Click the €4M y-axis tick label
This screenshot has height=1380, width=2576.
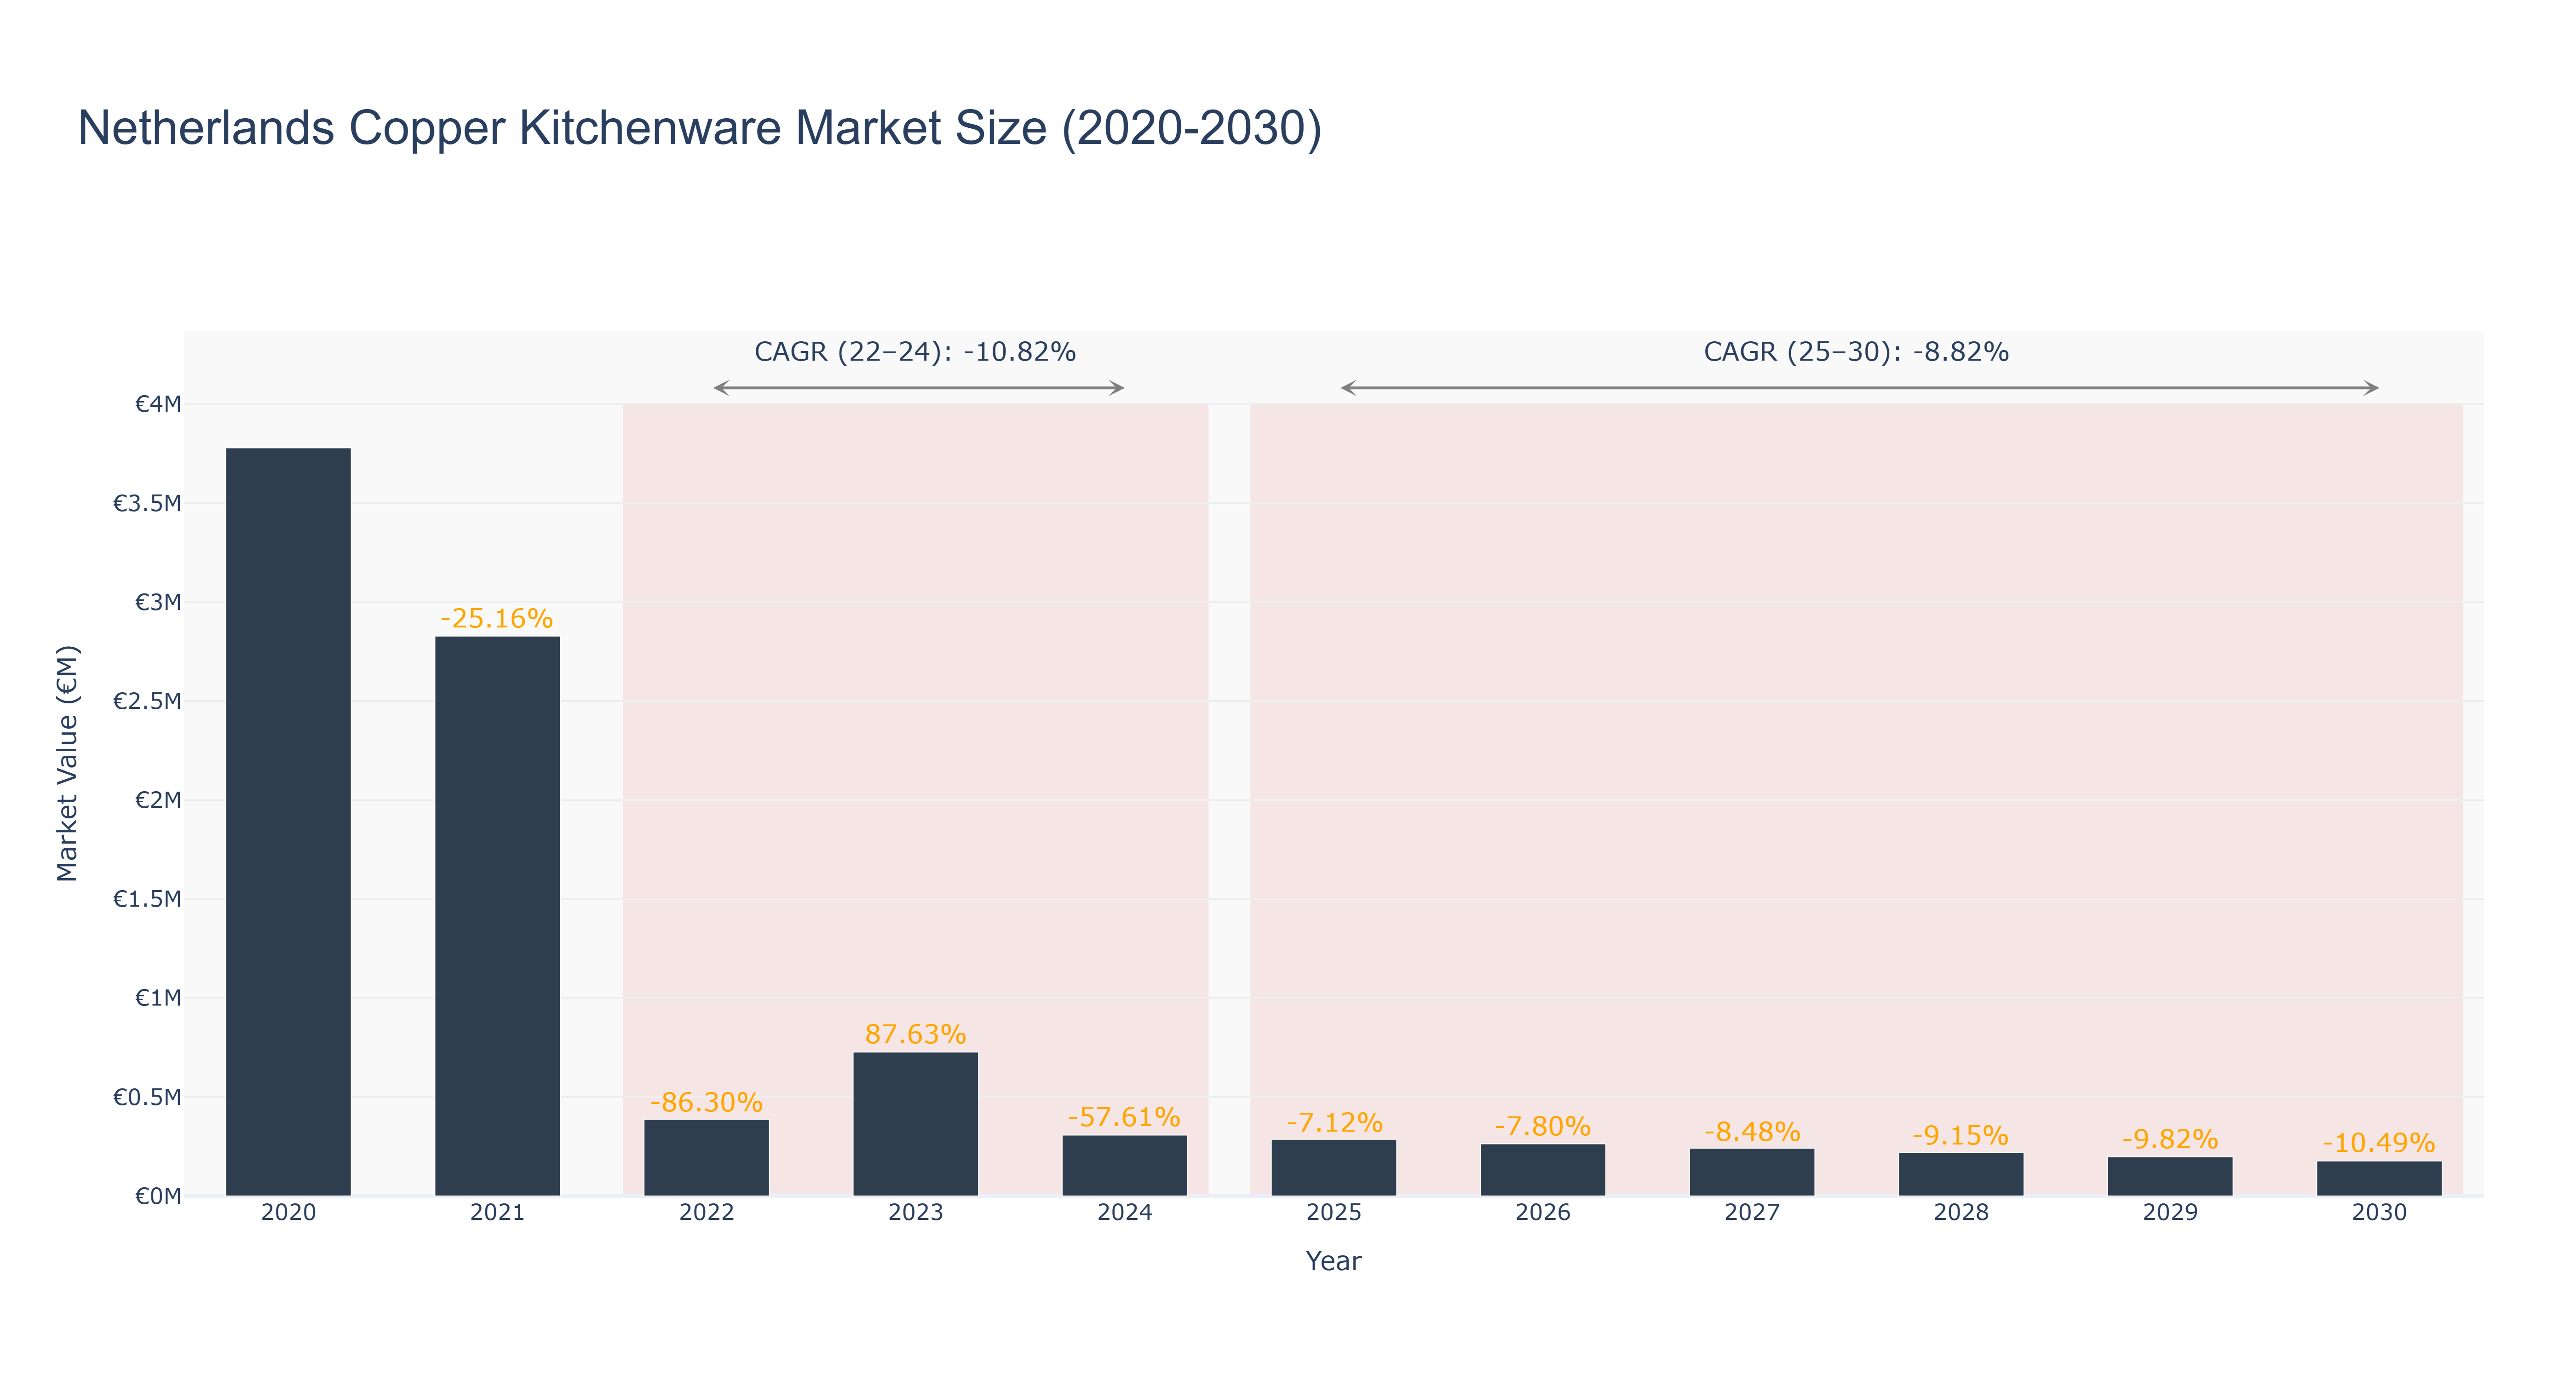(158, 404)
